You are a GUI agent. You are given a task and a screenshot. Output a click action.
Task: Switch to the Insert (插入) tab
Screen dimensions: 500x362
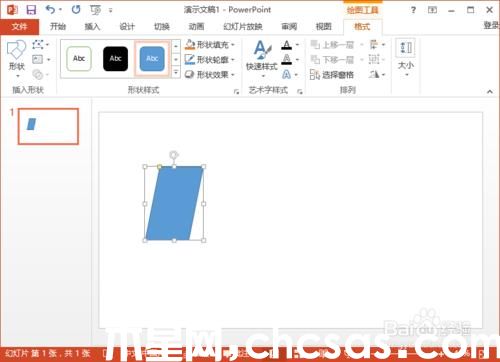coord(92,26)
